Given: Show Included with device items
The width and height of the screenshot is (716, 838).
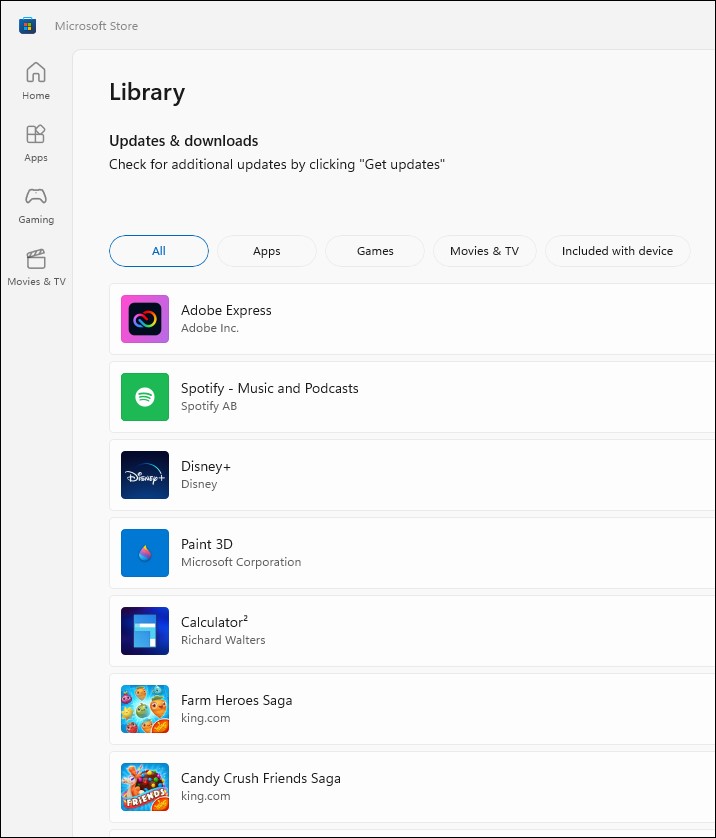Looking at the screenshot, I should click(617, 251).
